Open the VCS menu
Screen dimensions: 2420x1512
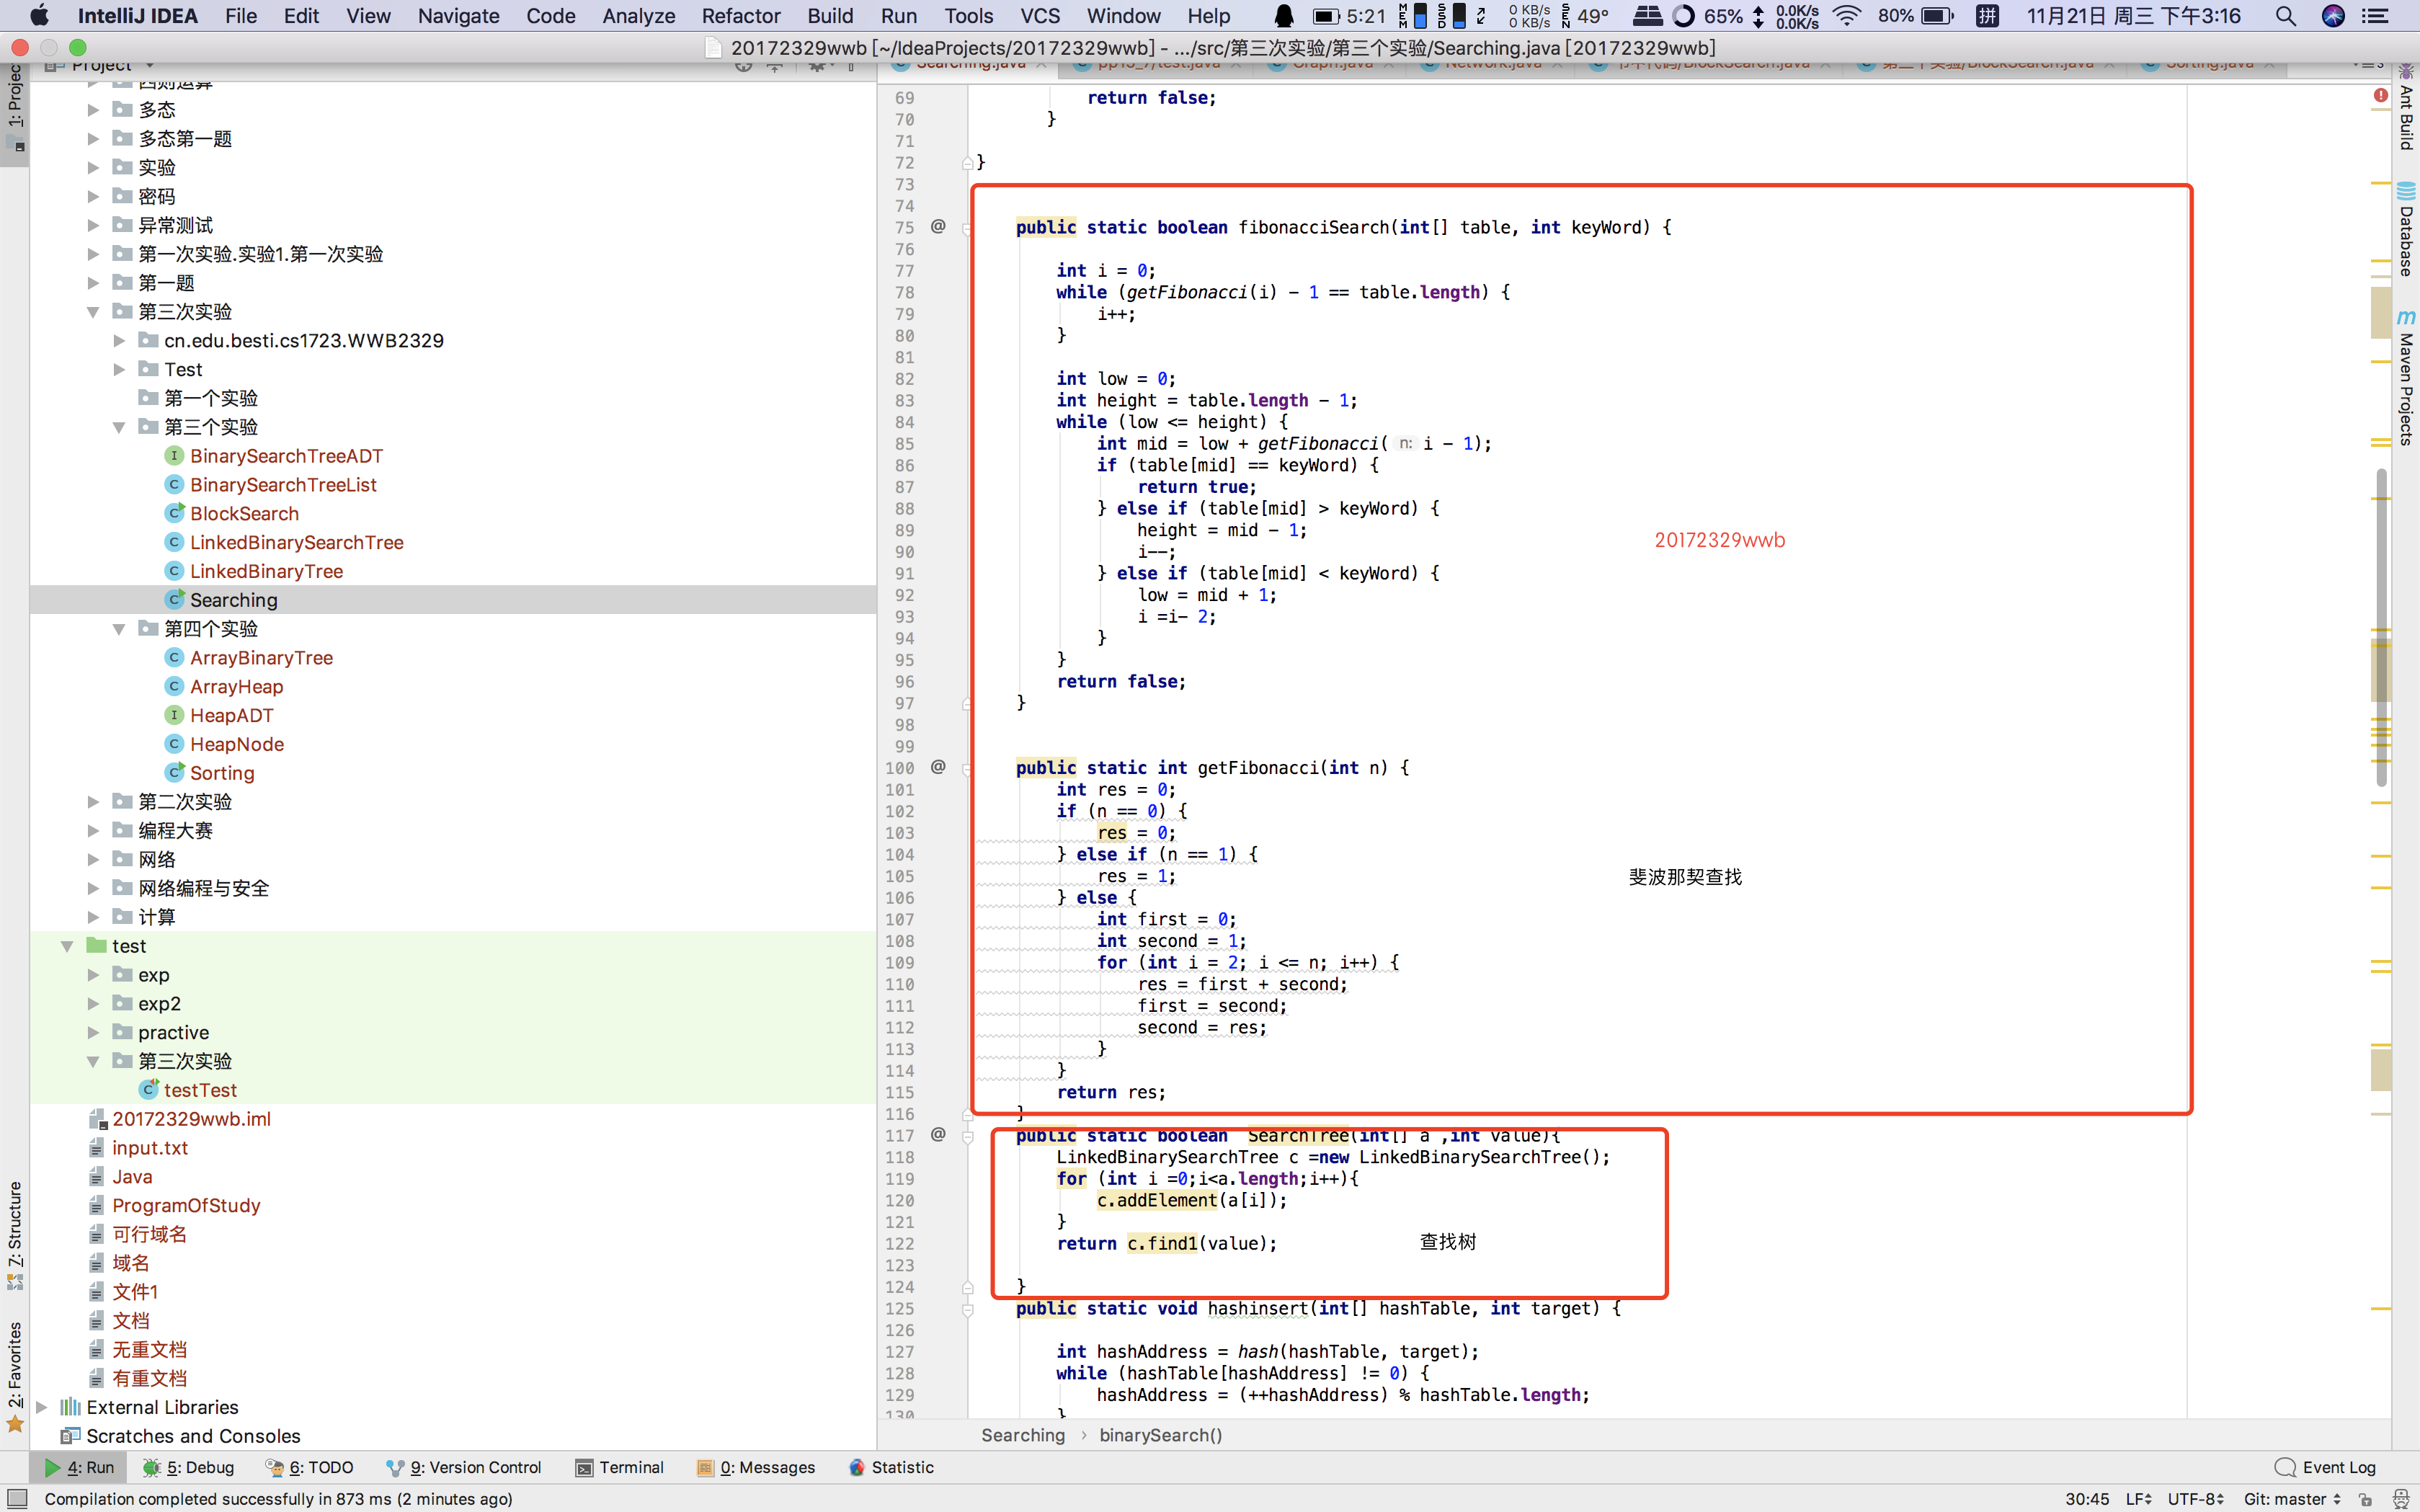pos(1039,16)
